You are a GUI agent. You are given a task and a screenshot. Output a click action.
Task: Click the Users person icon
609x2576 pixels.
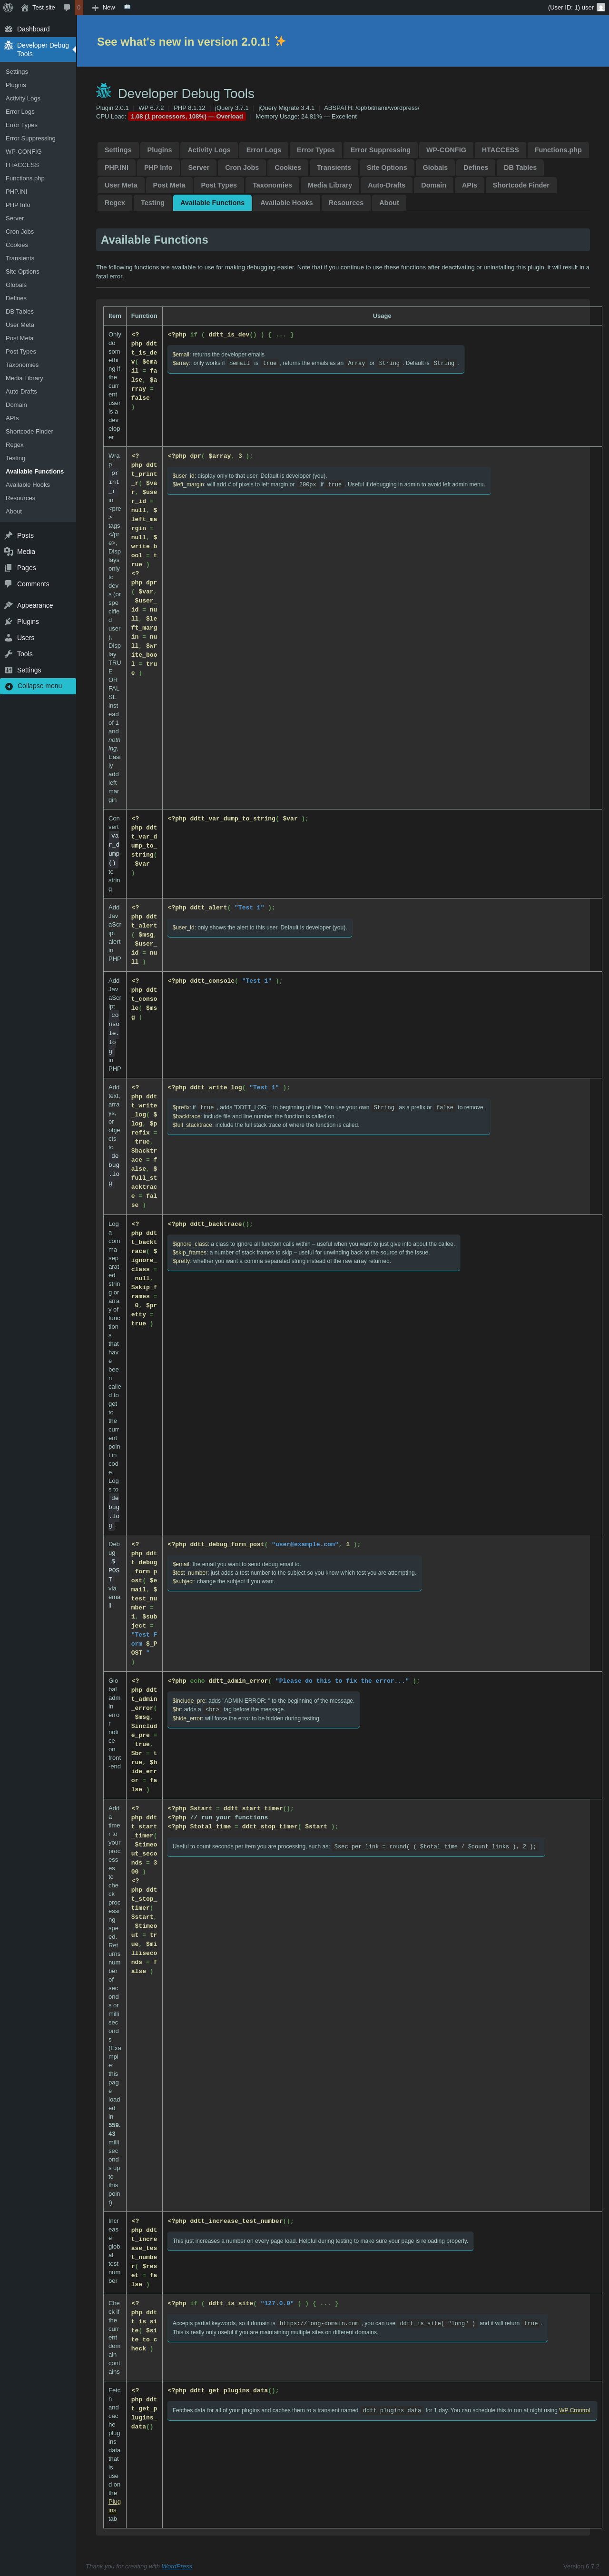click(9, 637)
